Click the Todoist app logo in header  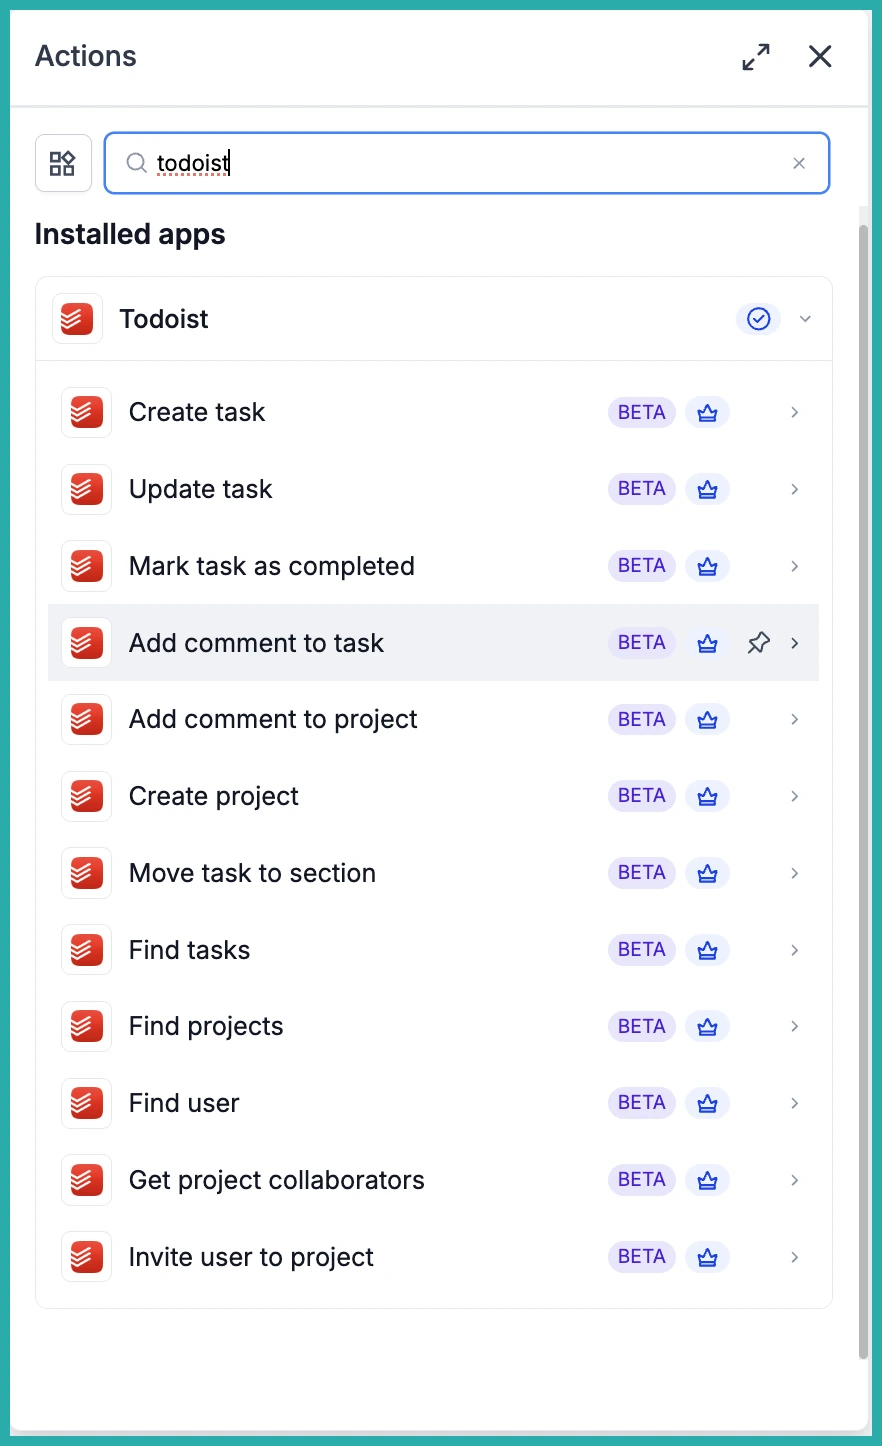coord(77,319)
